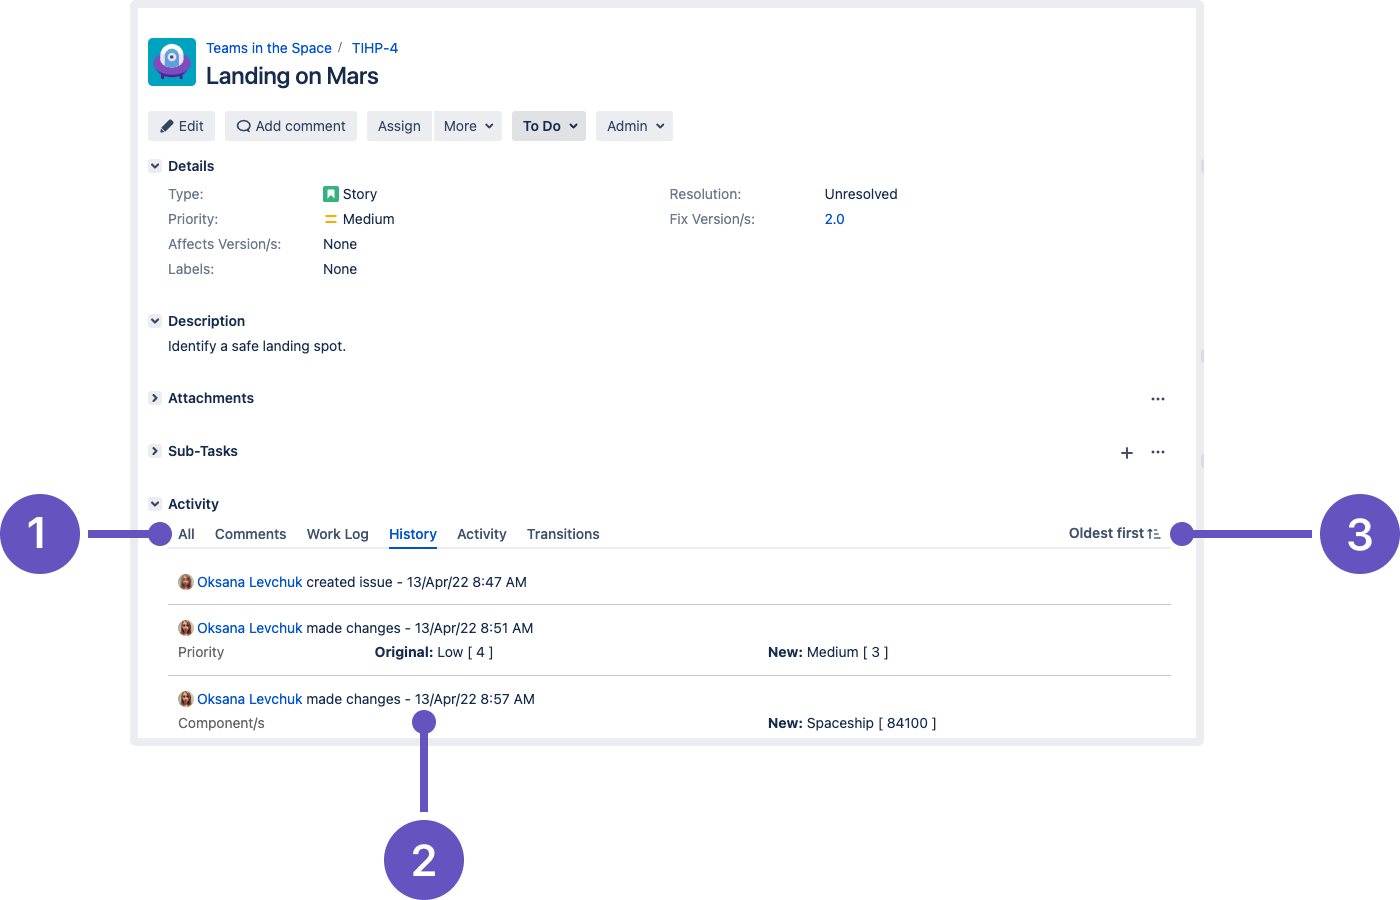Click the green Story issue type icon

pyautogui.click(x=331, y=194)
